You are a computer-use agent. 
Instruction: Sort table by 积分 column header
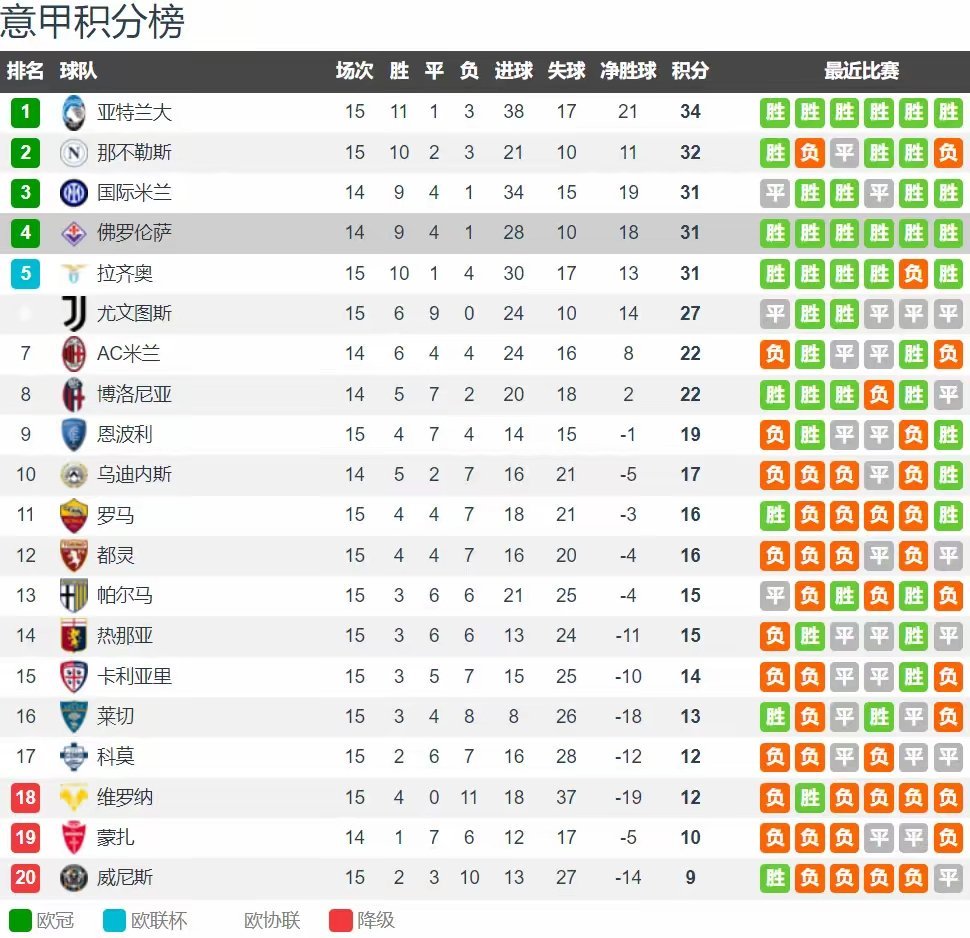tap(690, 71)
